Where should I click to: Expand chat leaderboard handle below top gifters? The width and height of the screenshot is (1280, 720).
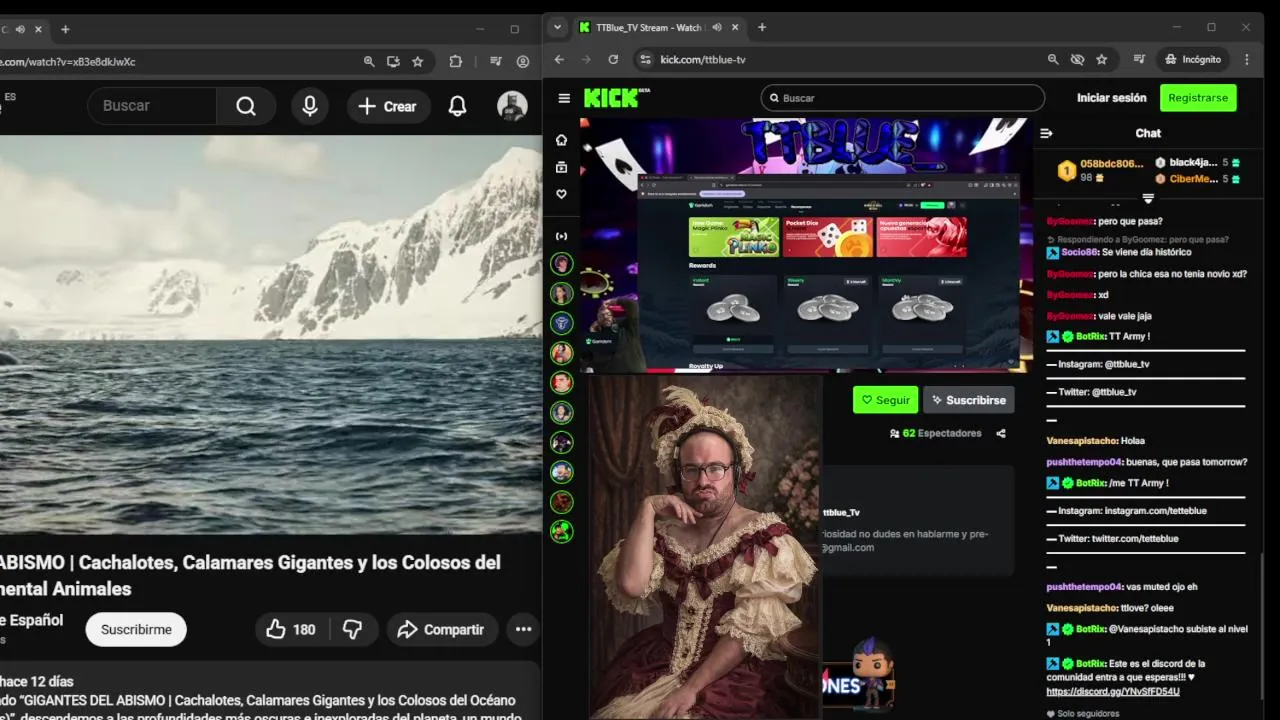pyautogui.click(x=1148, y=198)
